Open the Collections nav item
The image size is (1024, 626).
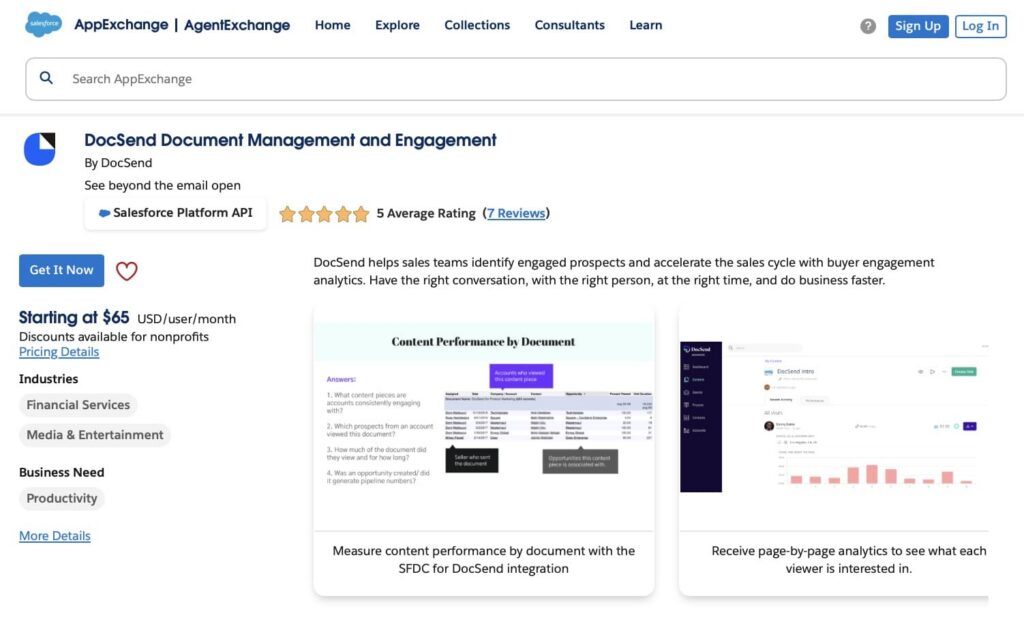477,25
